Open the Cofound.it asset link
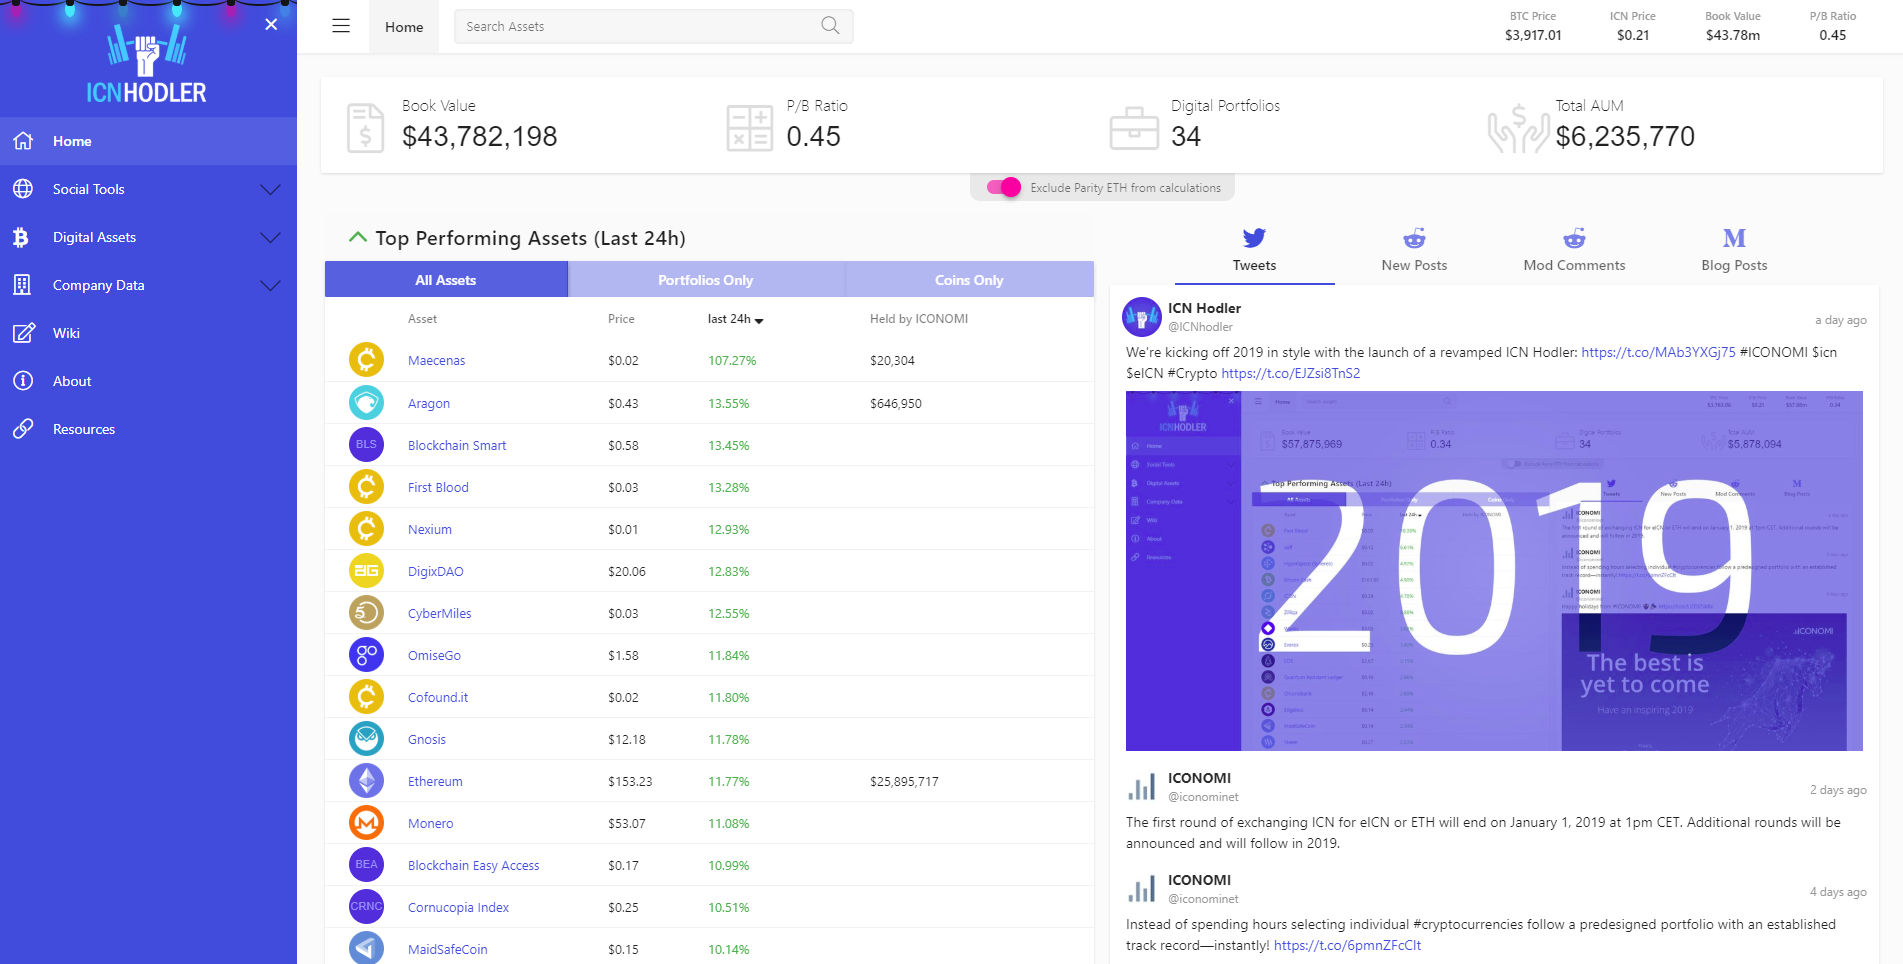This screenshot has height=964, width=1903. pyautogui.click(x=438, y=697)
